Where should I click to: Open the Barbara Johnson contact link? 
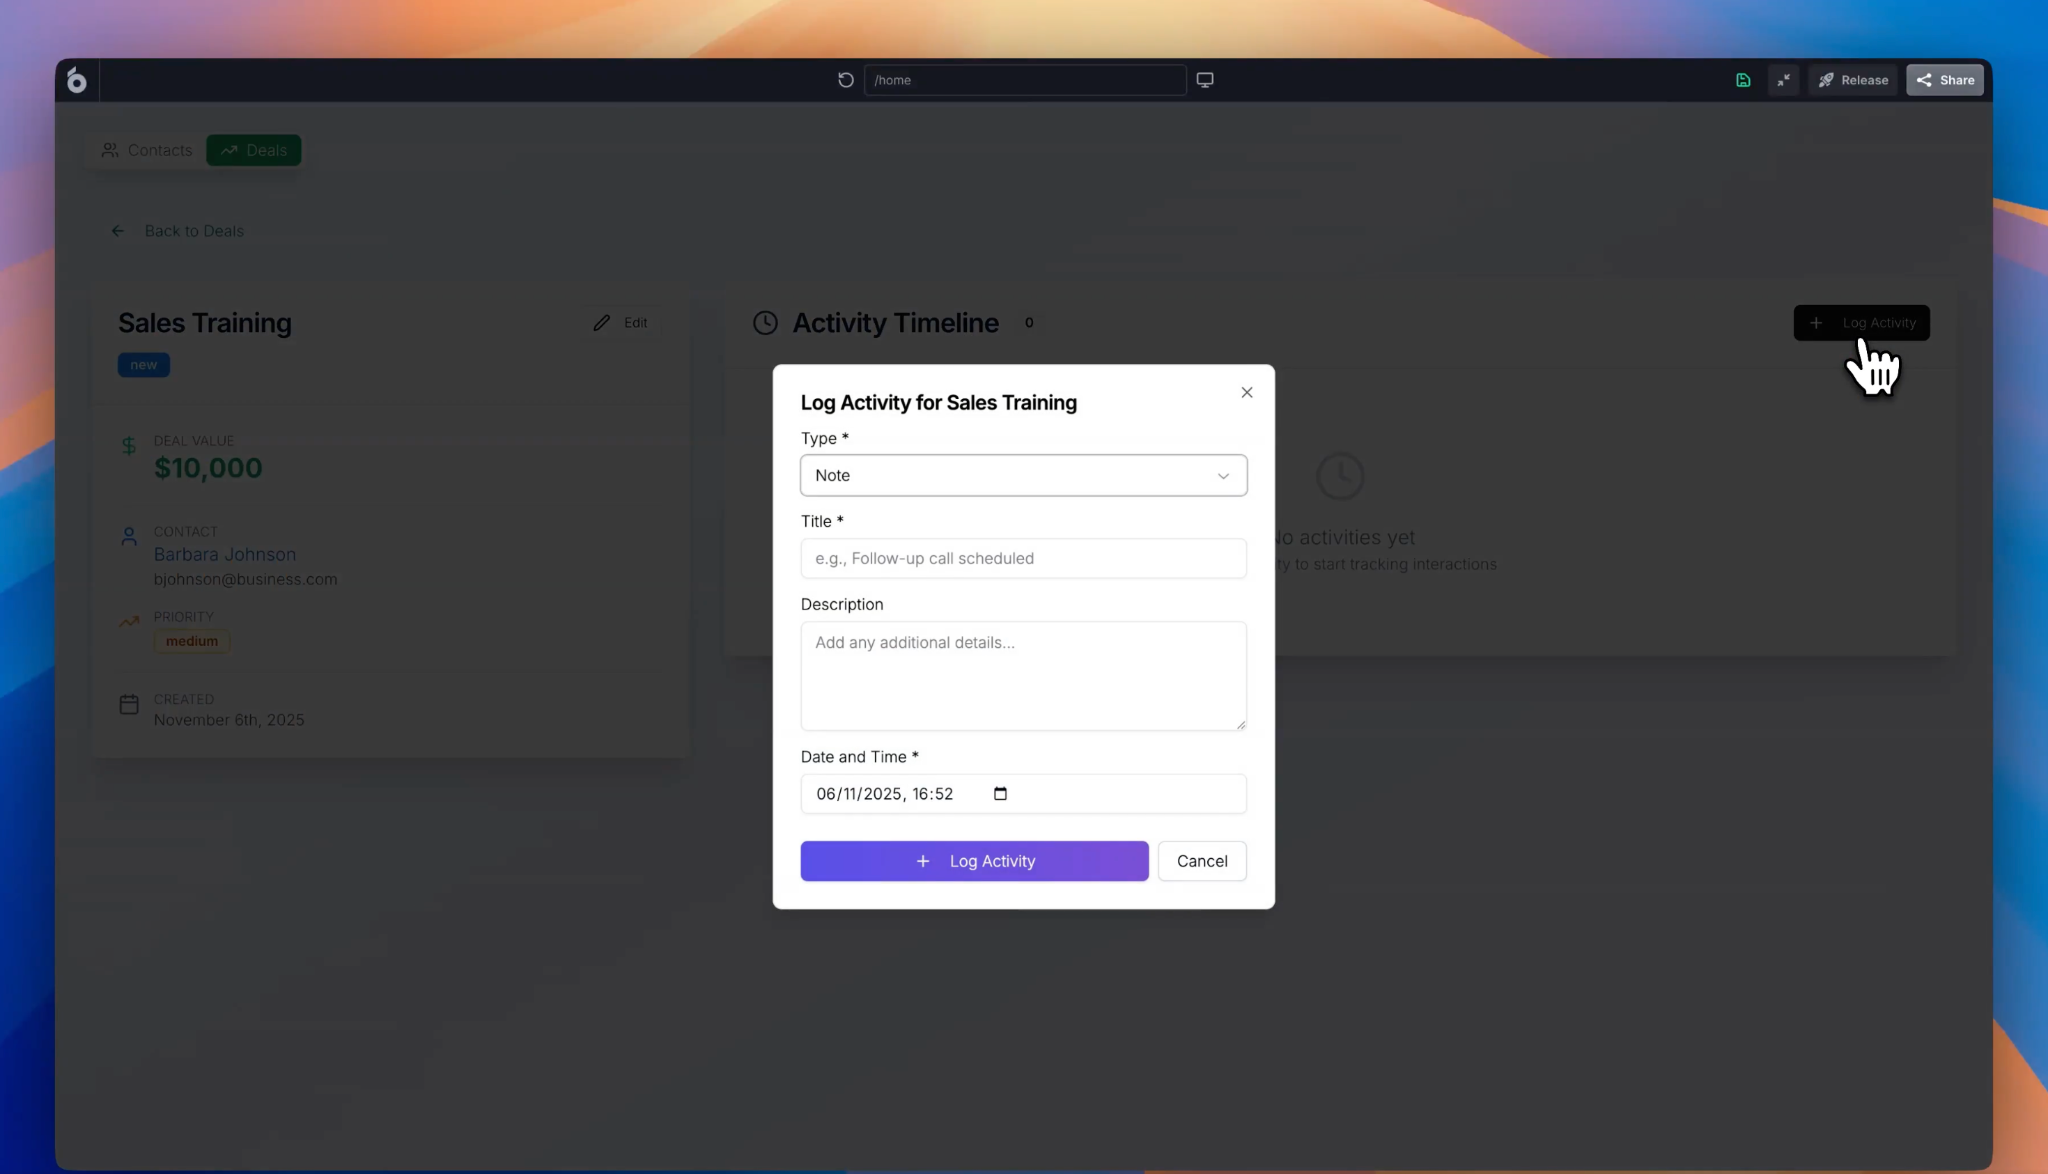tap(224, 554)
